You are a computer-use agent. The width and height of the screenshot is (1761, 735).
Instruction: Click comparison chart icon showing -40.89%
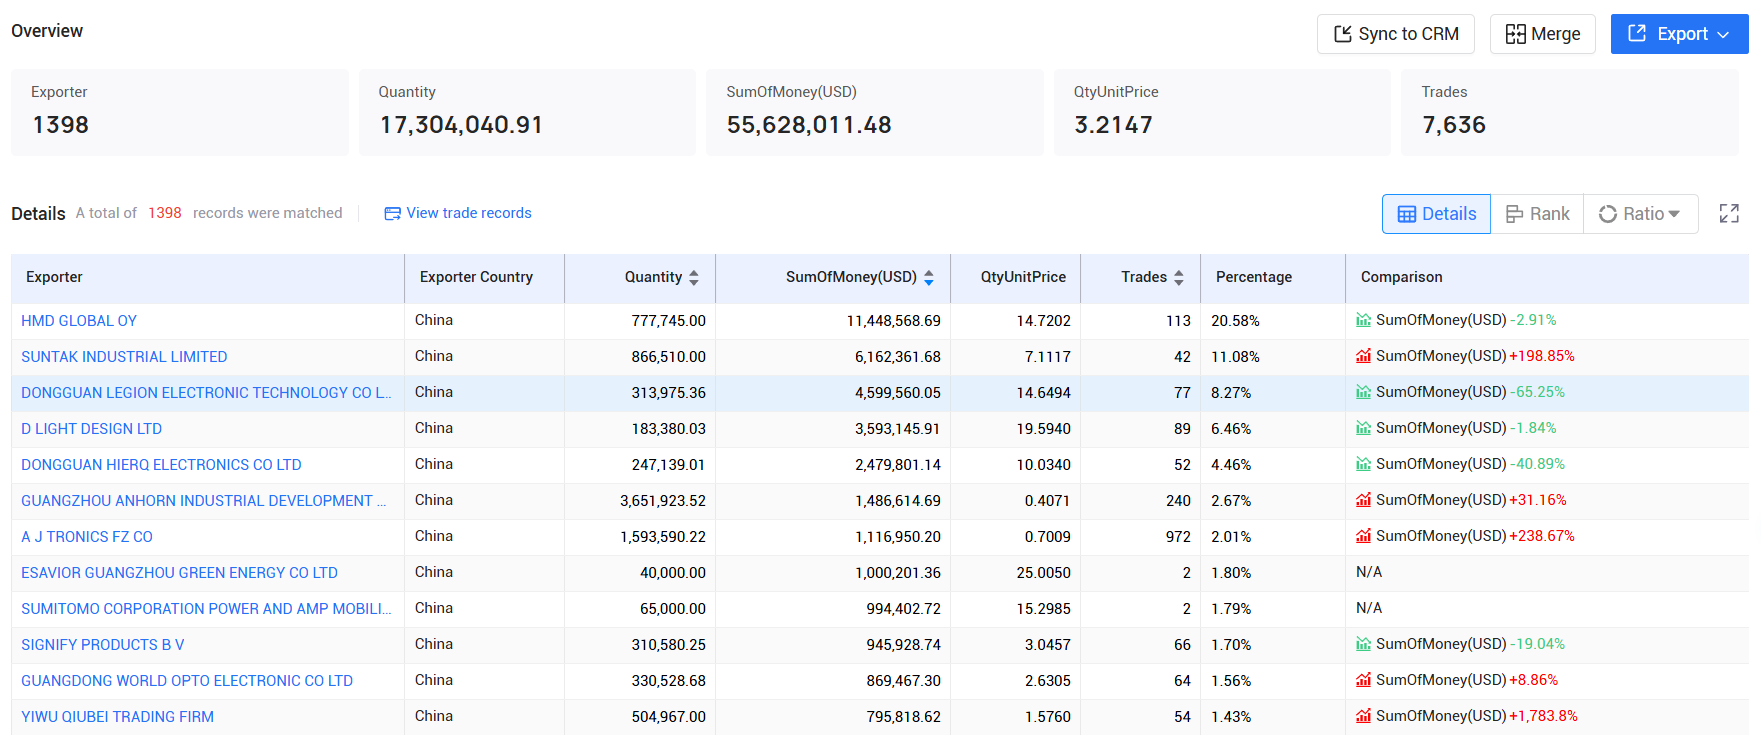tap(1363, 464)
